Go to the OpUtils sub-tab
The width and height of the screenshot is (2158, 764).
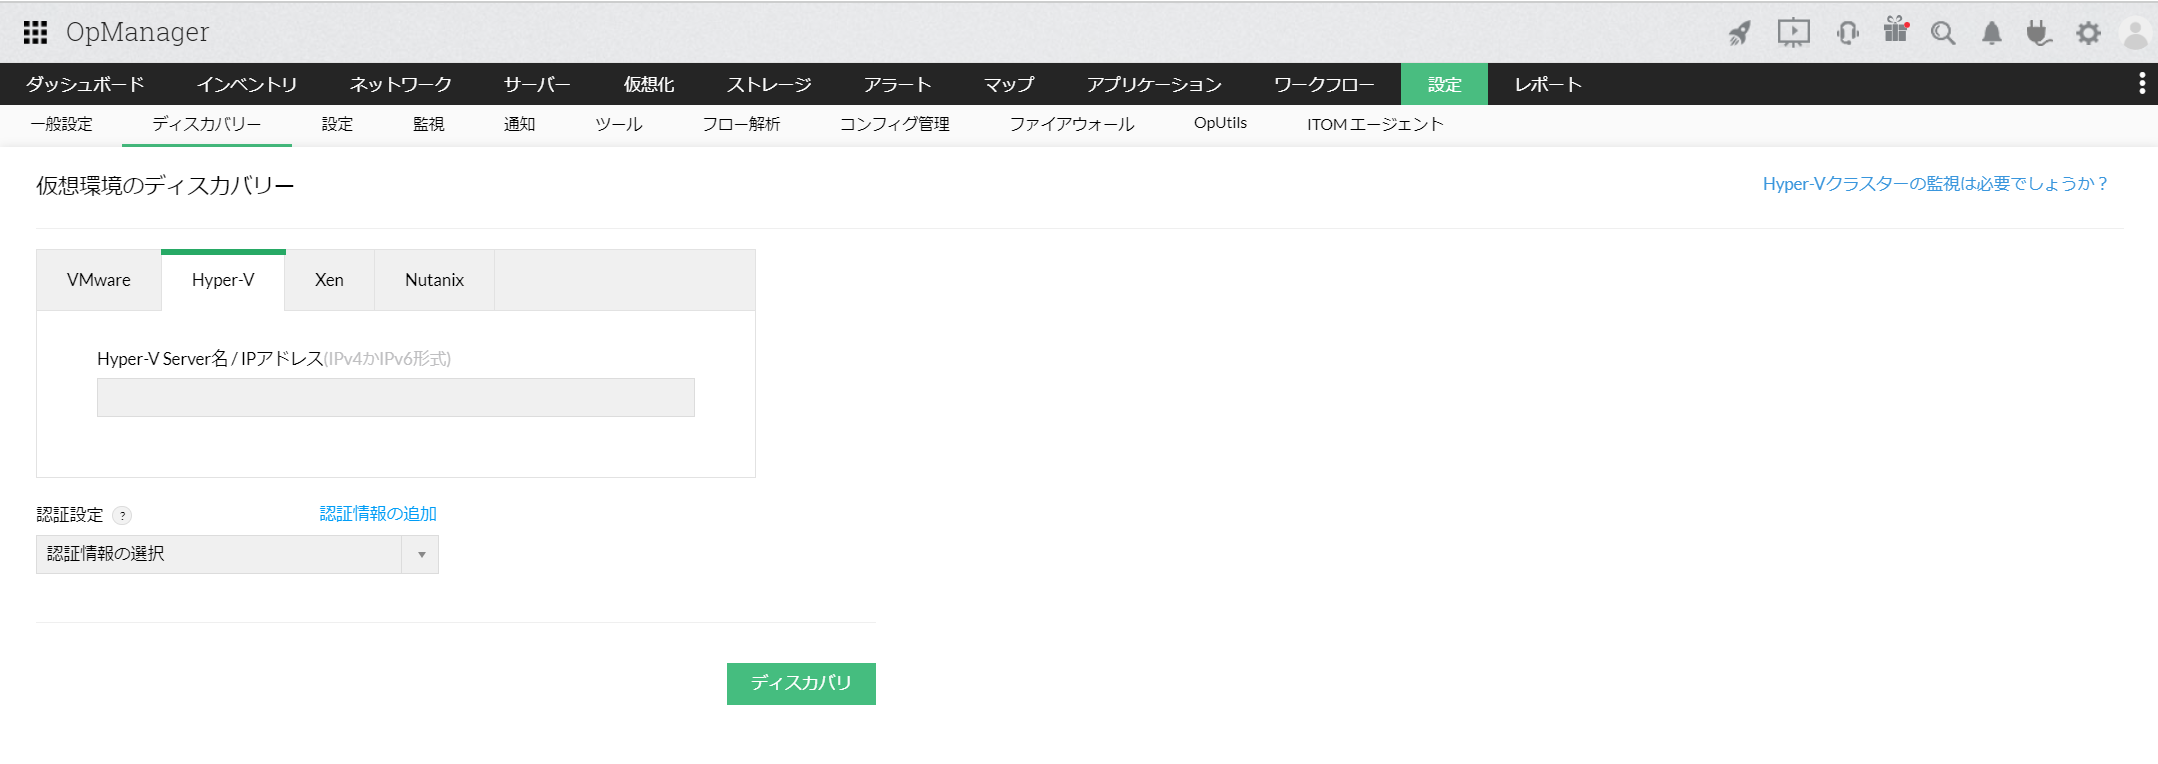[1220, 123]
